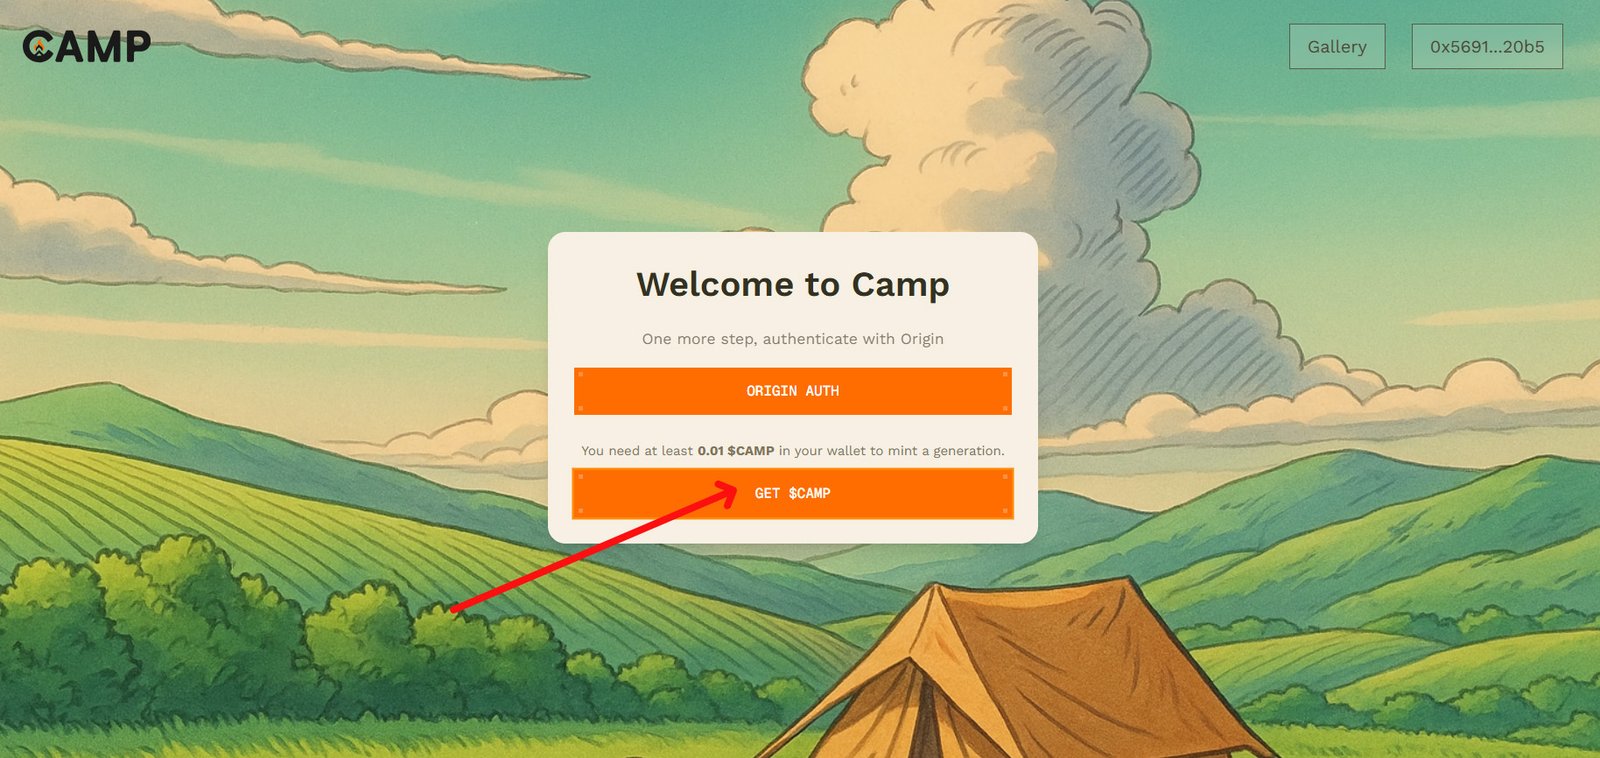The width and height of the screenshot is (1600, 758).
Task: Click the 'One more step, authenticate with Origin' text
Action: [x=793, y=339]
